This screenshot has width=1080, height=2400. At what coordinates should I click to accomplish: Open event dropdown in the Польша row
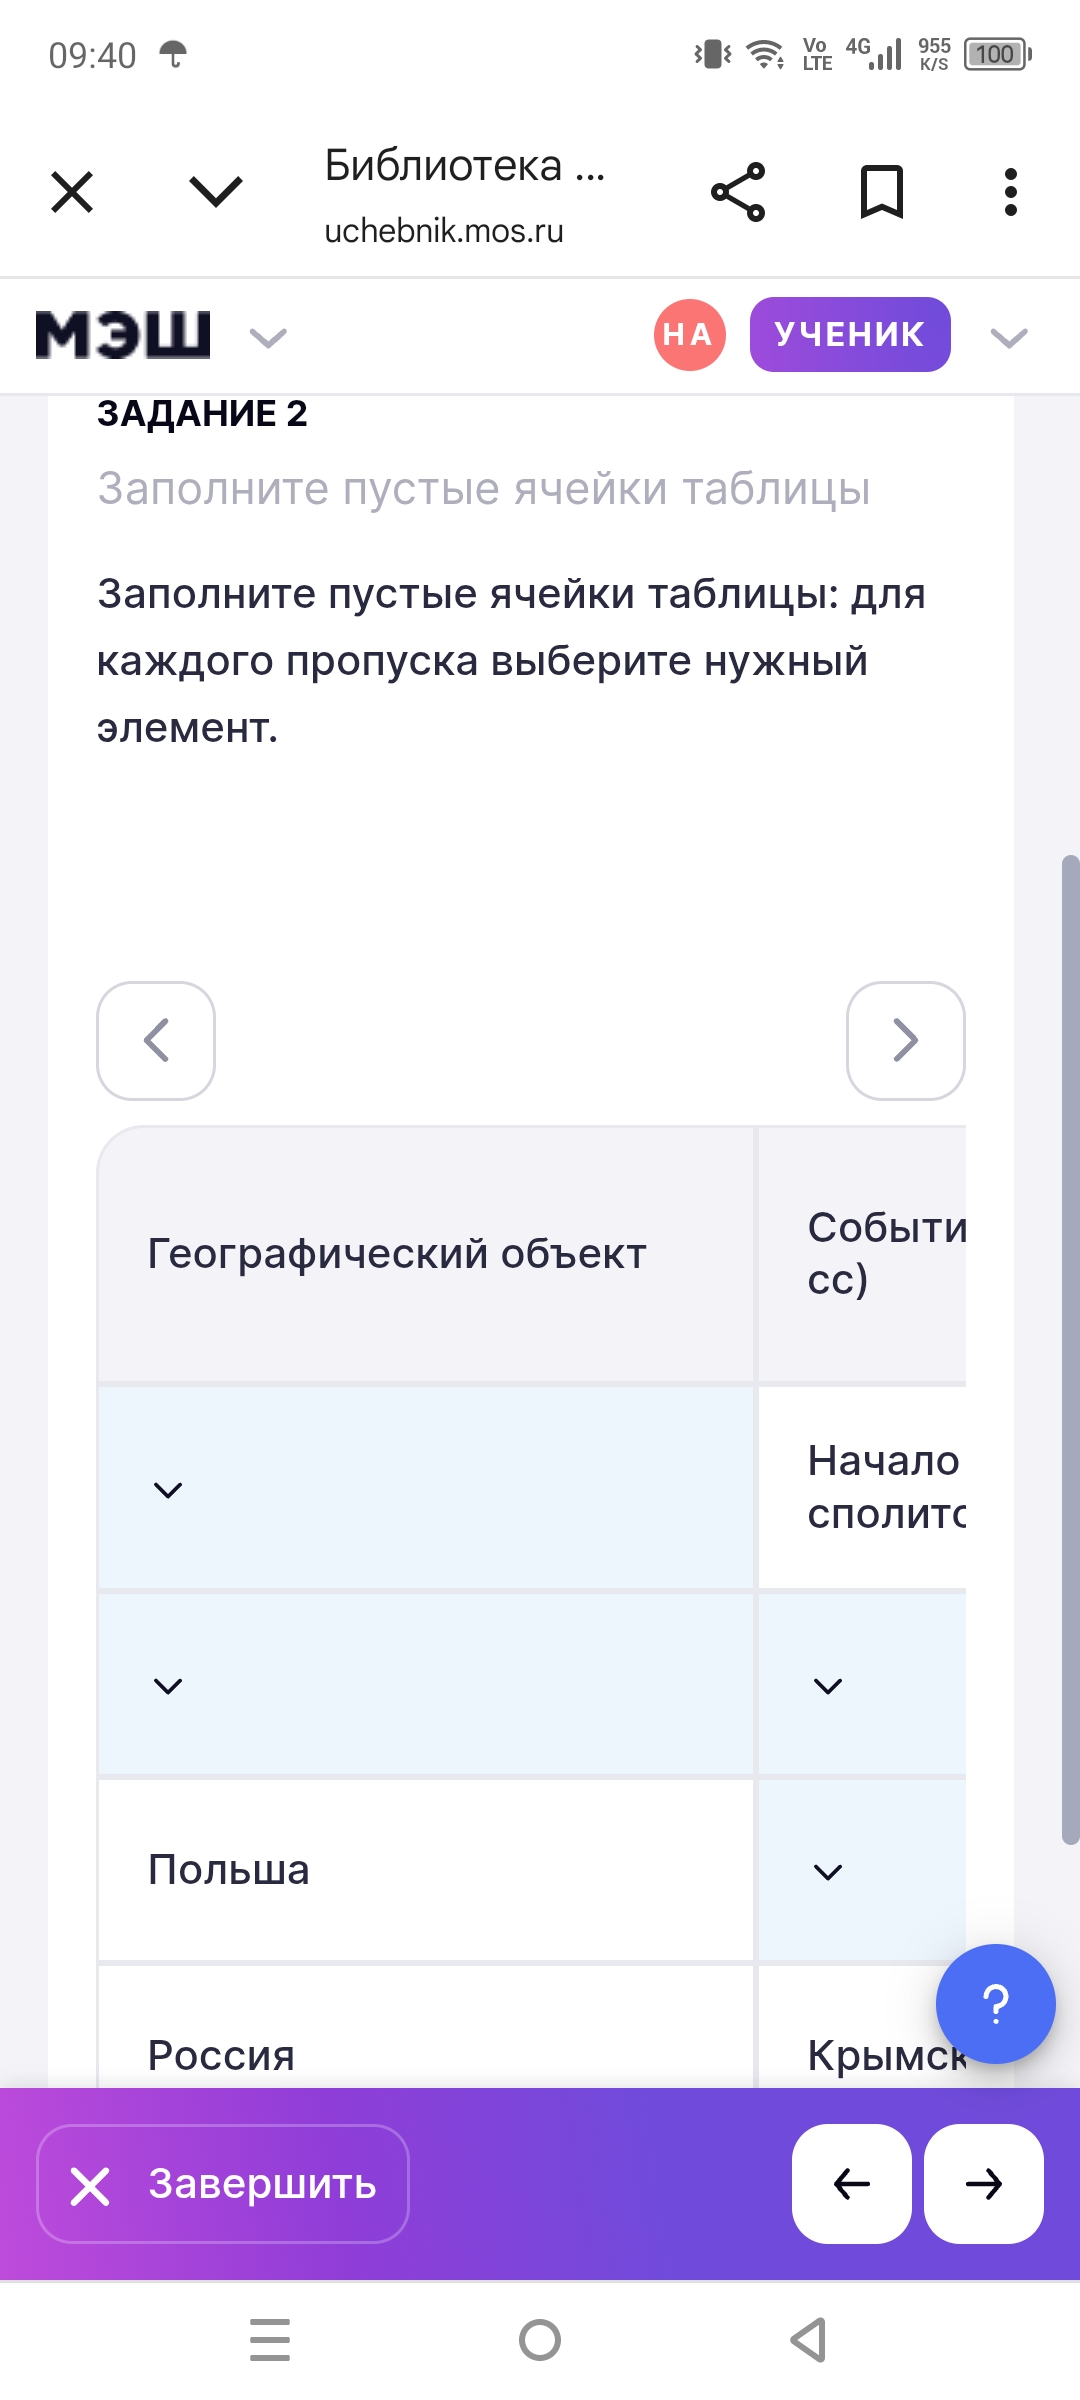[x=860, y=1871]
